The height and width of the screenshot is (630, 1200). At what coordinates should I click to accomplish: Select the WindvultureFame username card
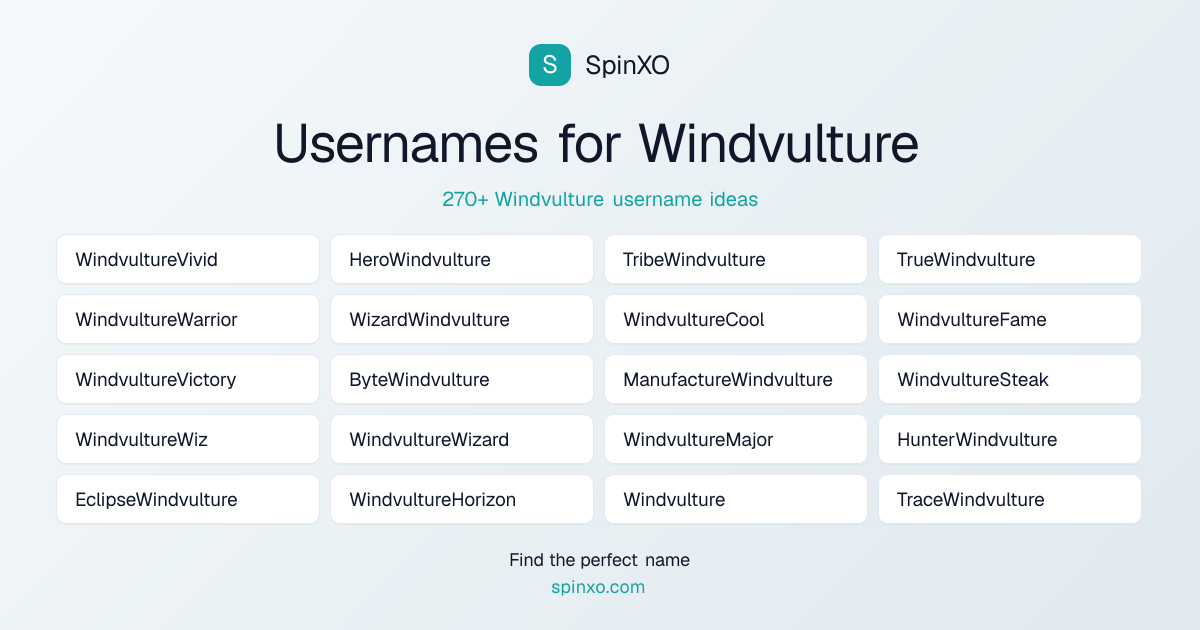1010,319
